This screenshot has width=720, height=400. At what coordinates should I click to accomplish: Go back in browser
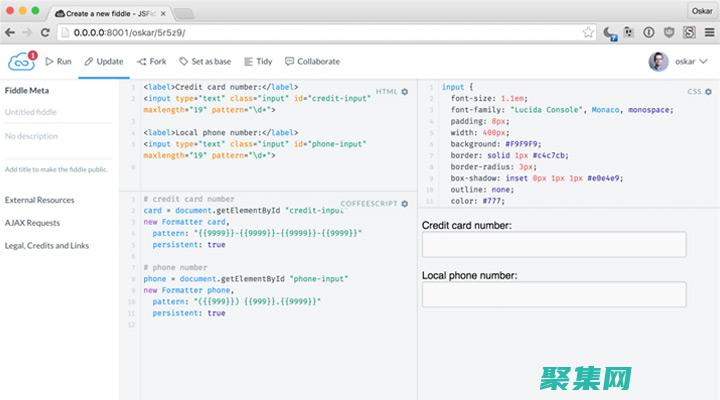10,33
